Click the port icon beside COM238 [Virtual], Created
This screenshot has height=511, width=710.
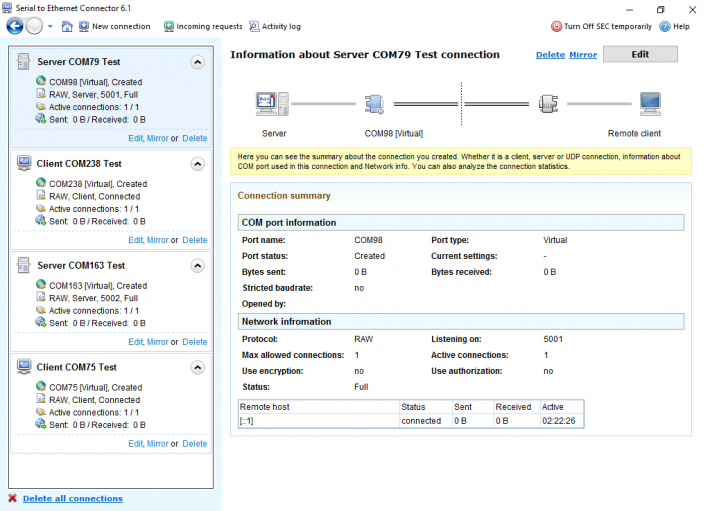tap(41, 183)
